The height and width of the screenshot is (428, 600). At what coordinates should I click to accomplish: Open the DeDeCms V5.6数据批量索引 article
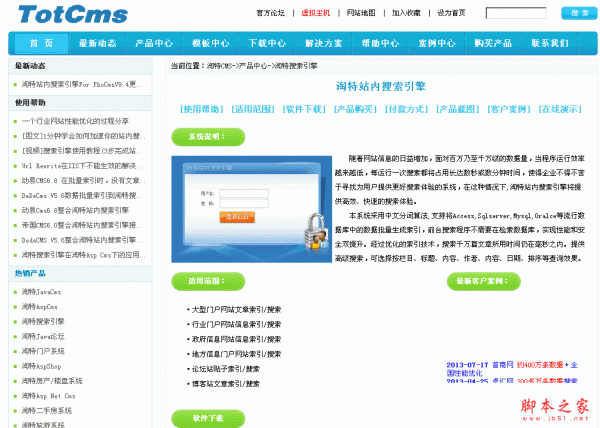click(x=82, y=195)
